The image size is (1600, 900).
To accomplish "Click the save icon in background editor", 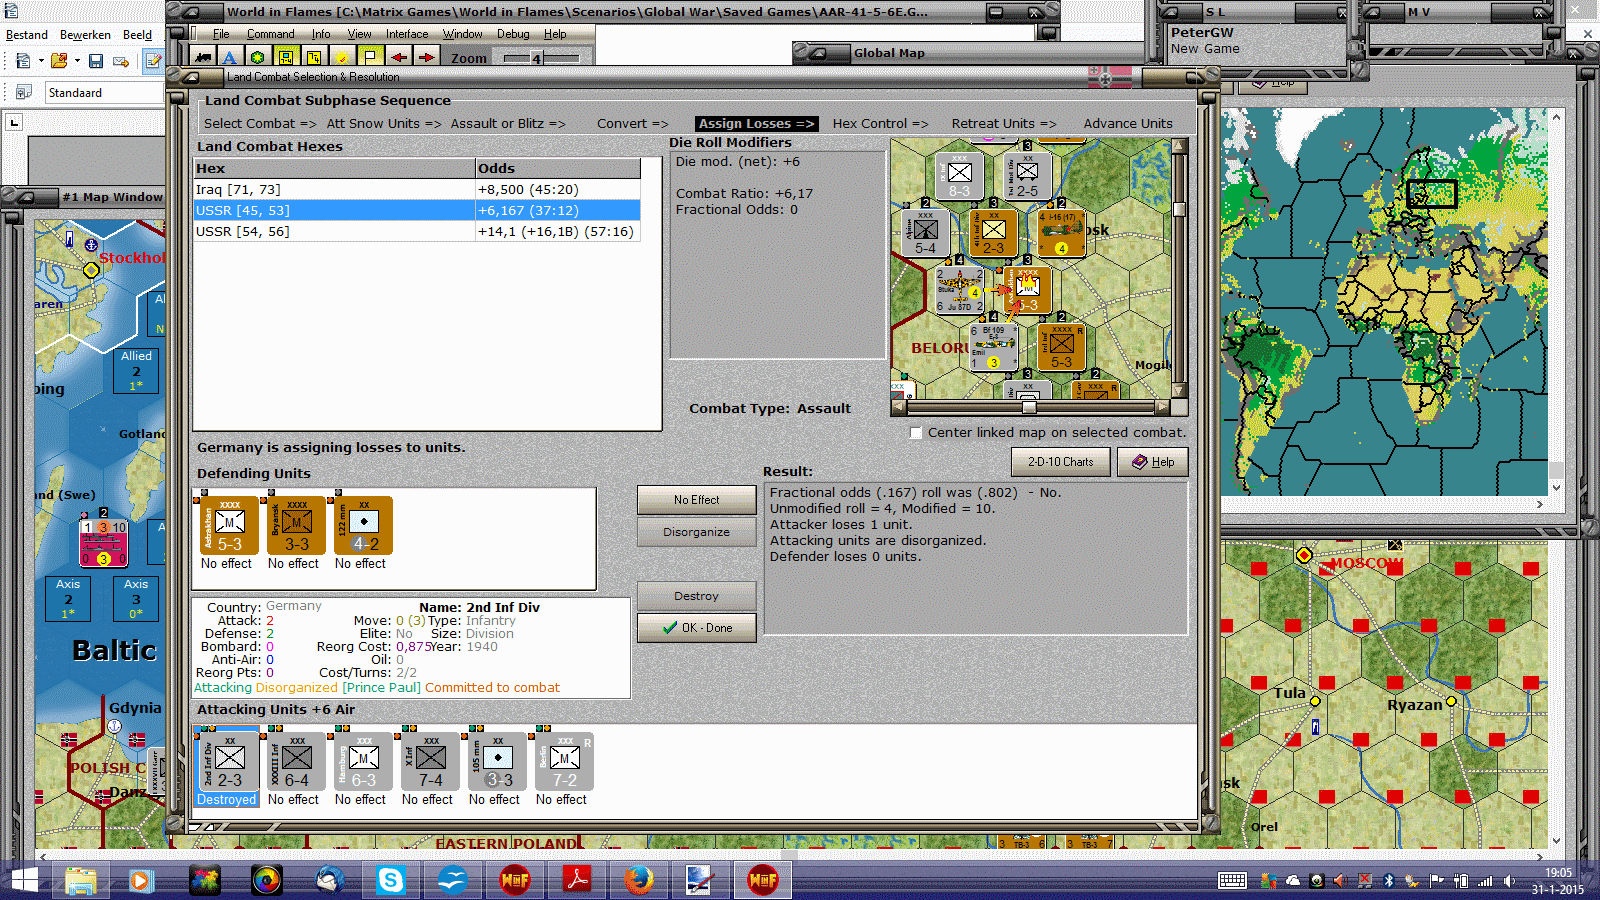I will [x=96, y=61].
